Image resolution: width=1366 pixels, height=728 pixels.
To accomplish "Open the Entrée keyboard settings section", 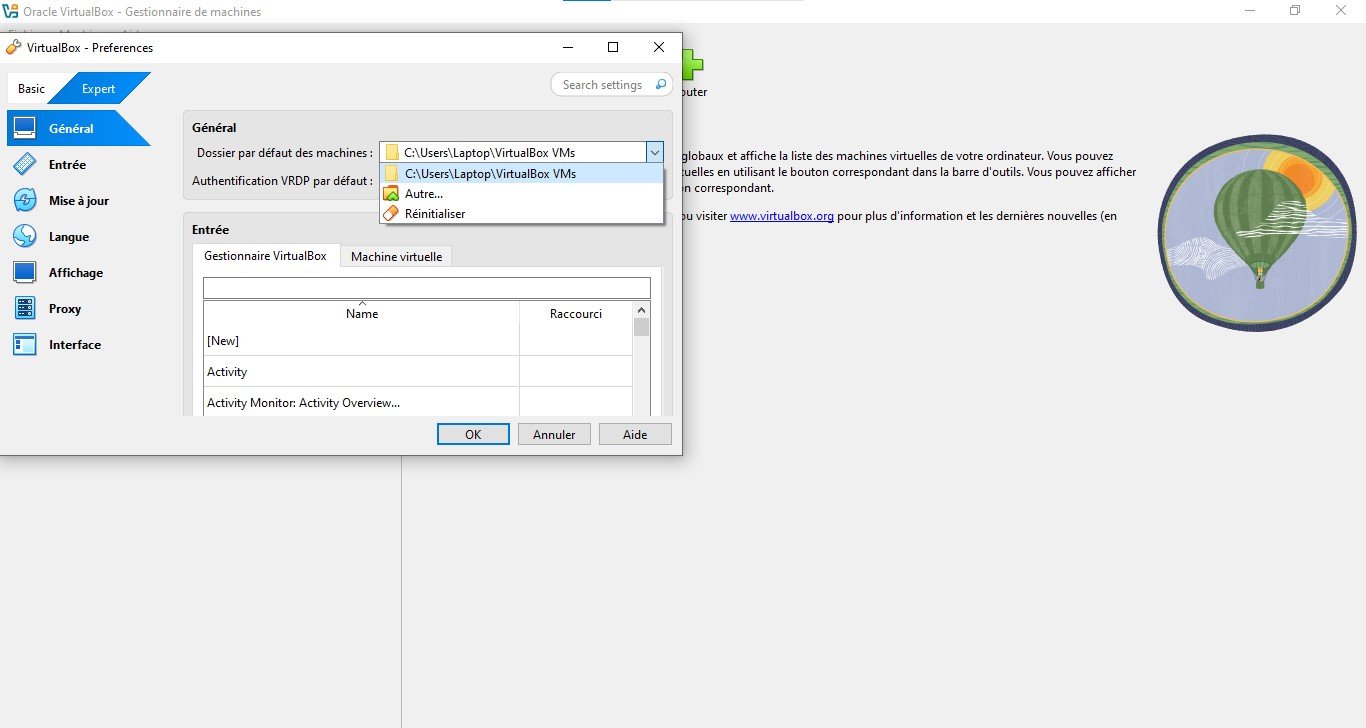I will coord(67,165).
